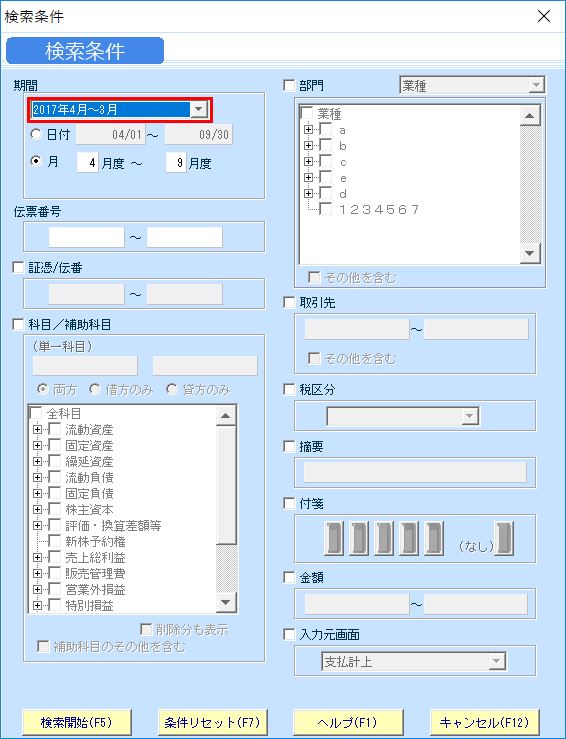Enable the 付箋 checkbox
Image resolution: width=566 pixels, height=739 pixels.
click(x=289, y=503)
